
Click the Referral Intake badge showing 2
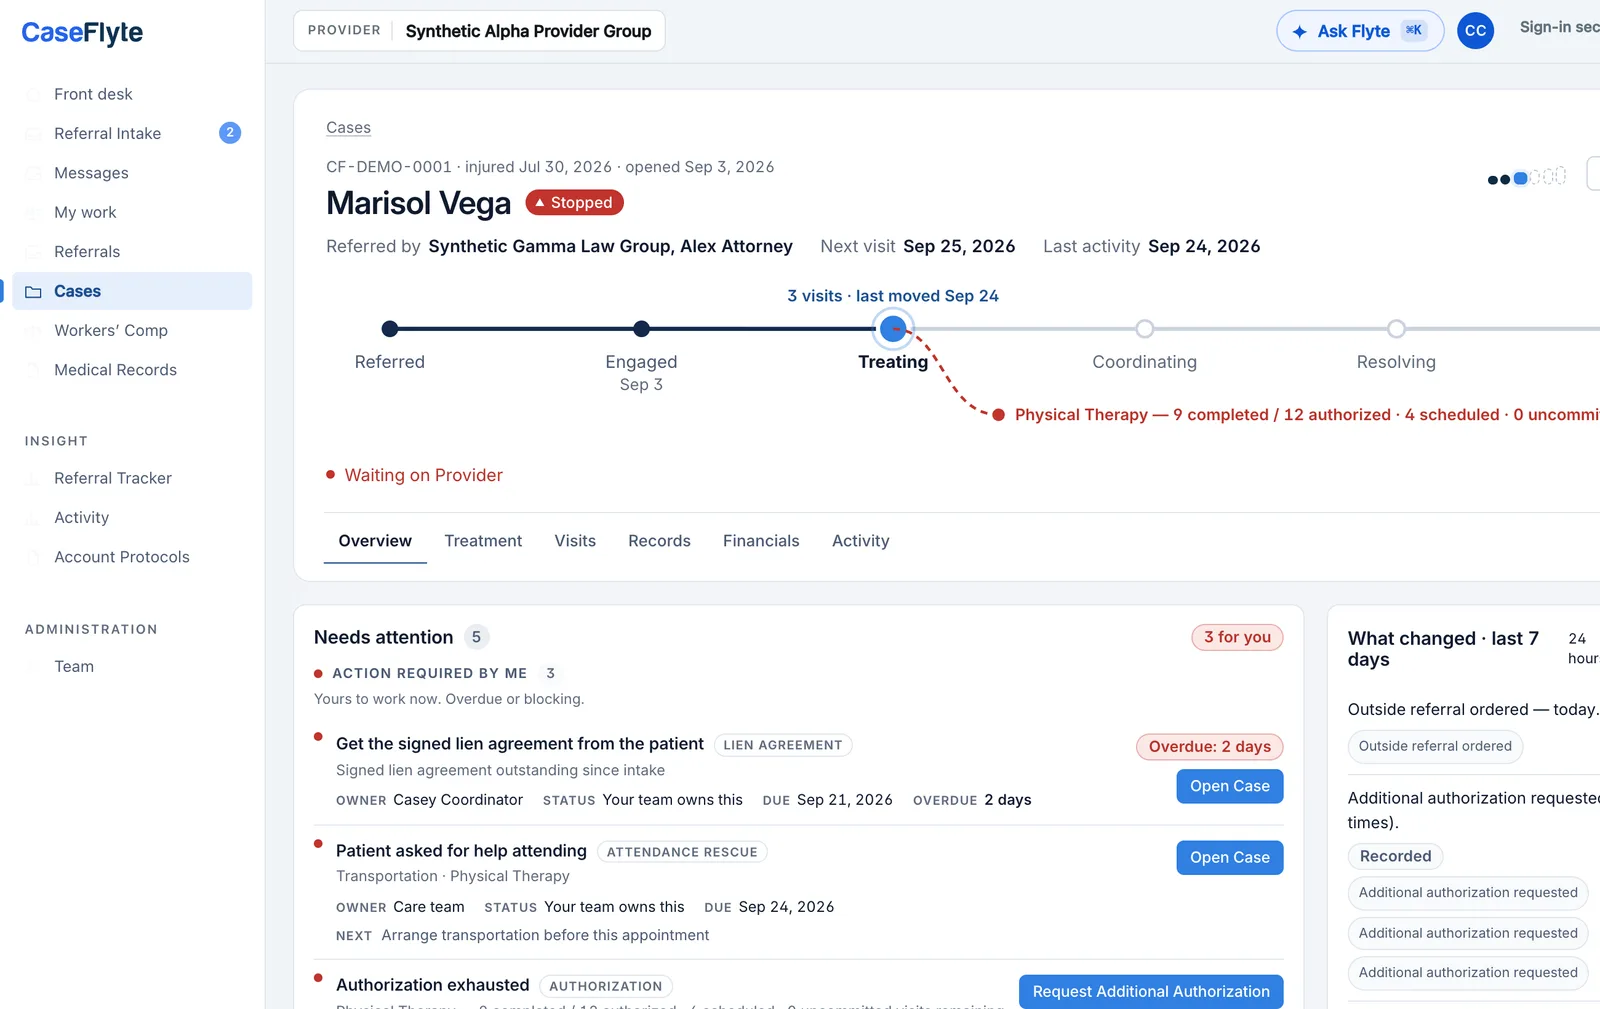(x=230, y=133)
